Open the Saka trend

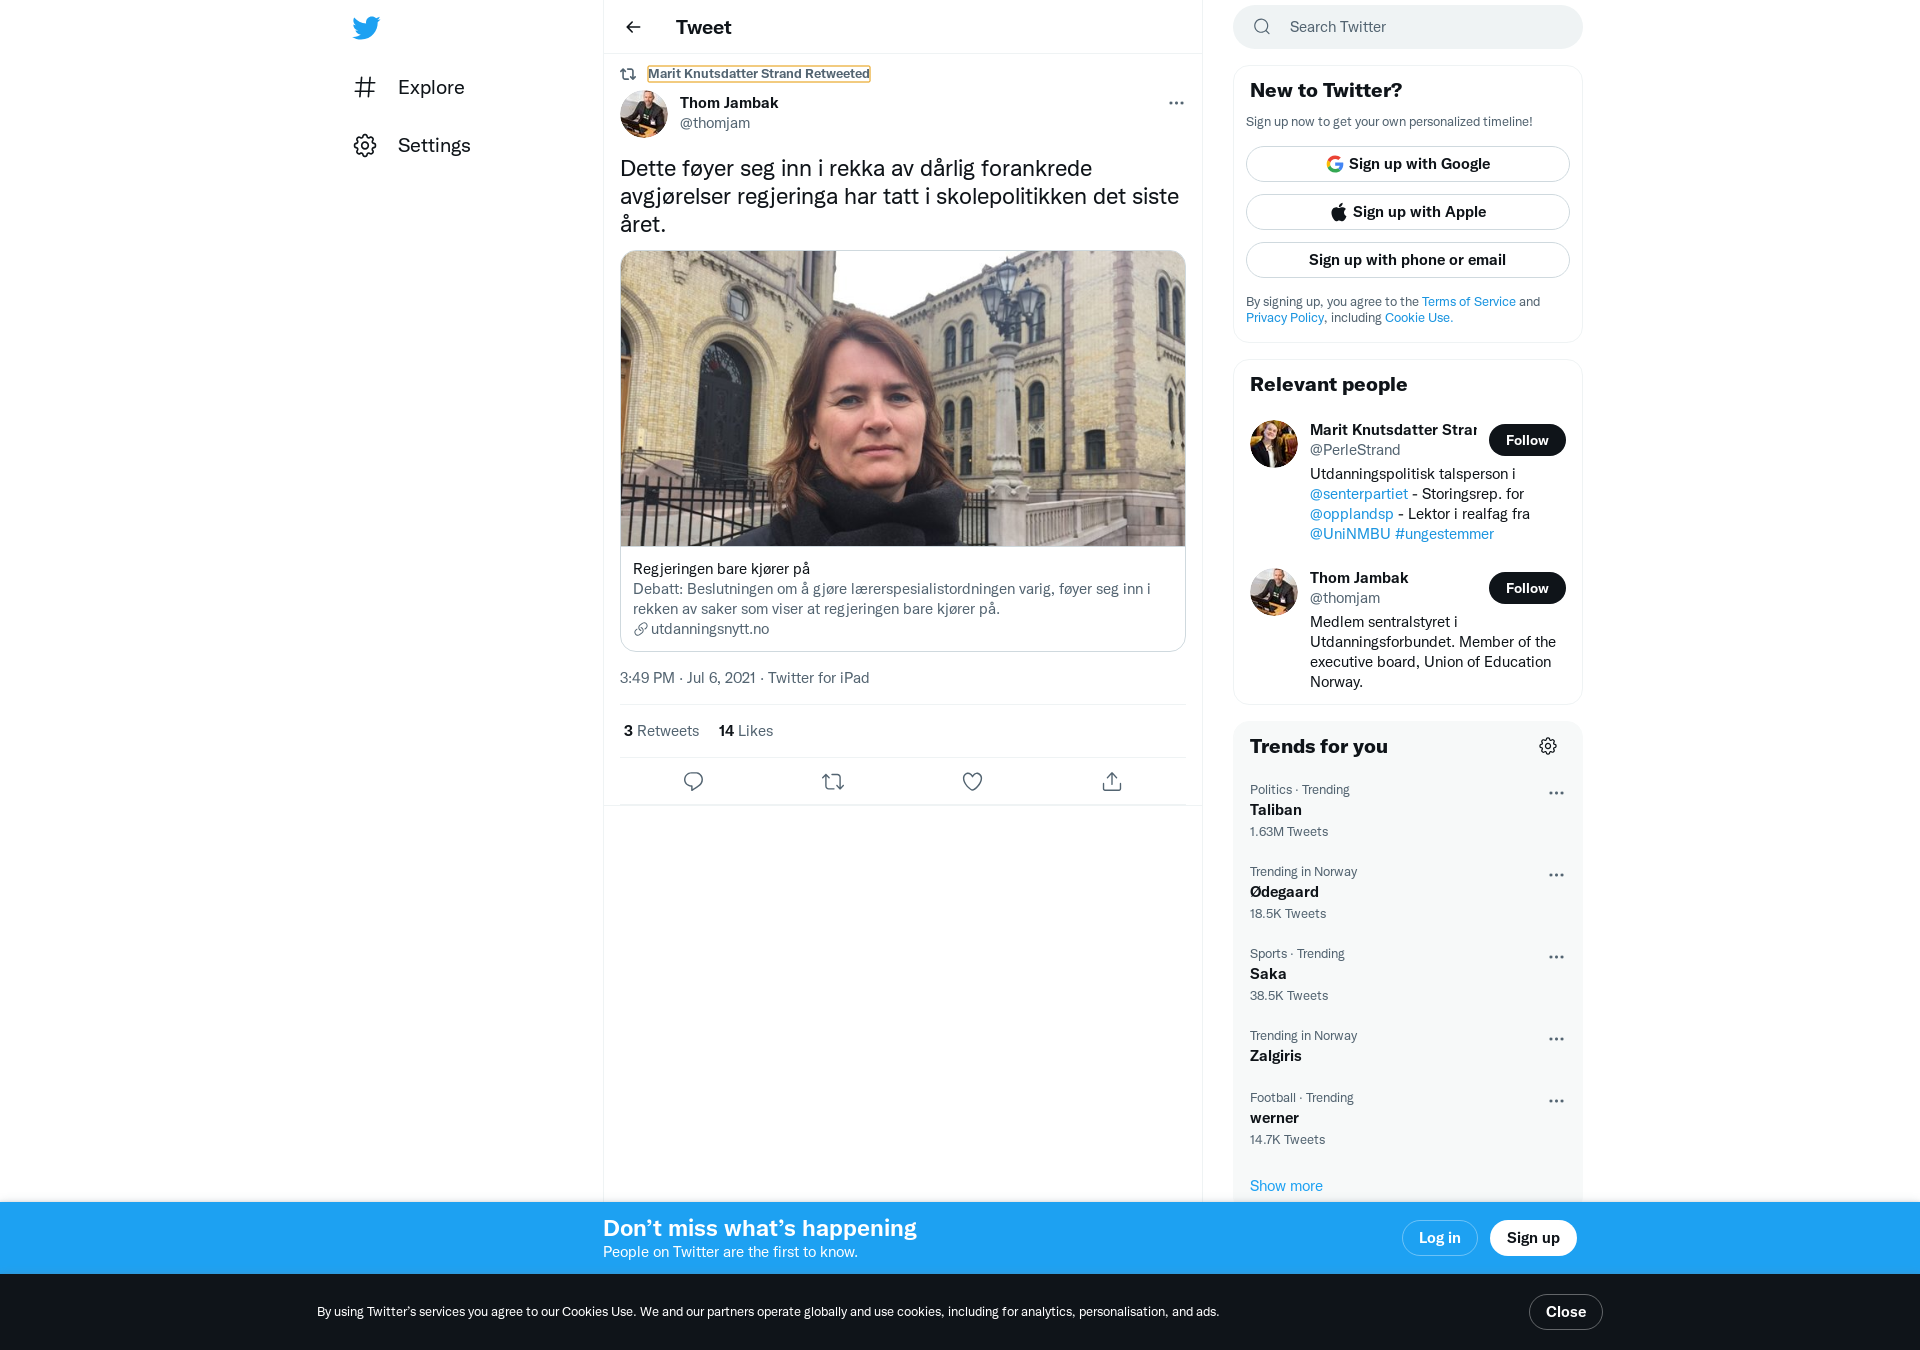[1408, 975]
